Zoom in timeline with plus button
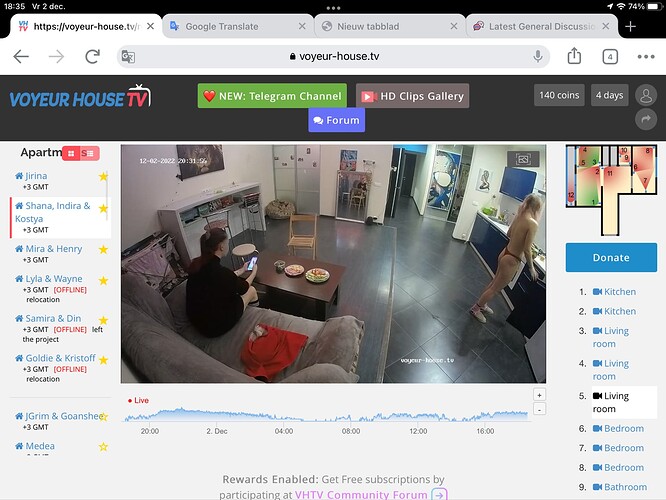The height and width of the screenshot is (500, 666). [539, 395]
